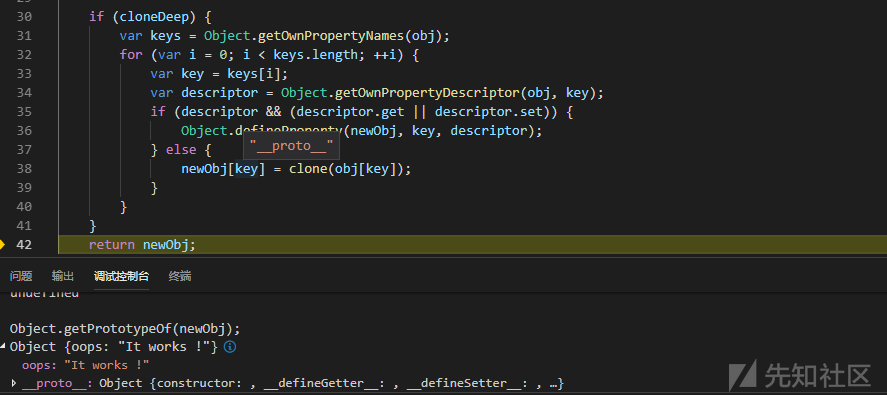Viewport: 887px width, 395px height.
Task: Click the "__proto__" hover tooltip
Action: coord(291,146)
